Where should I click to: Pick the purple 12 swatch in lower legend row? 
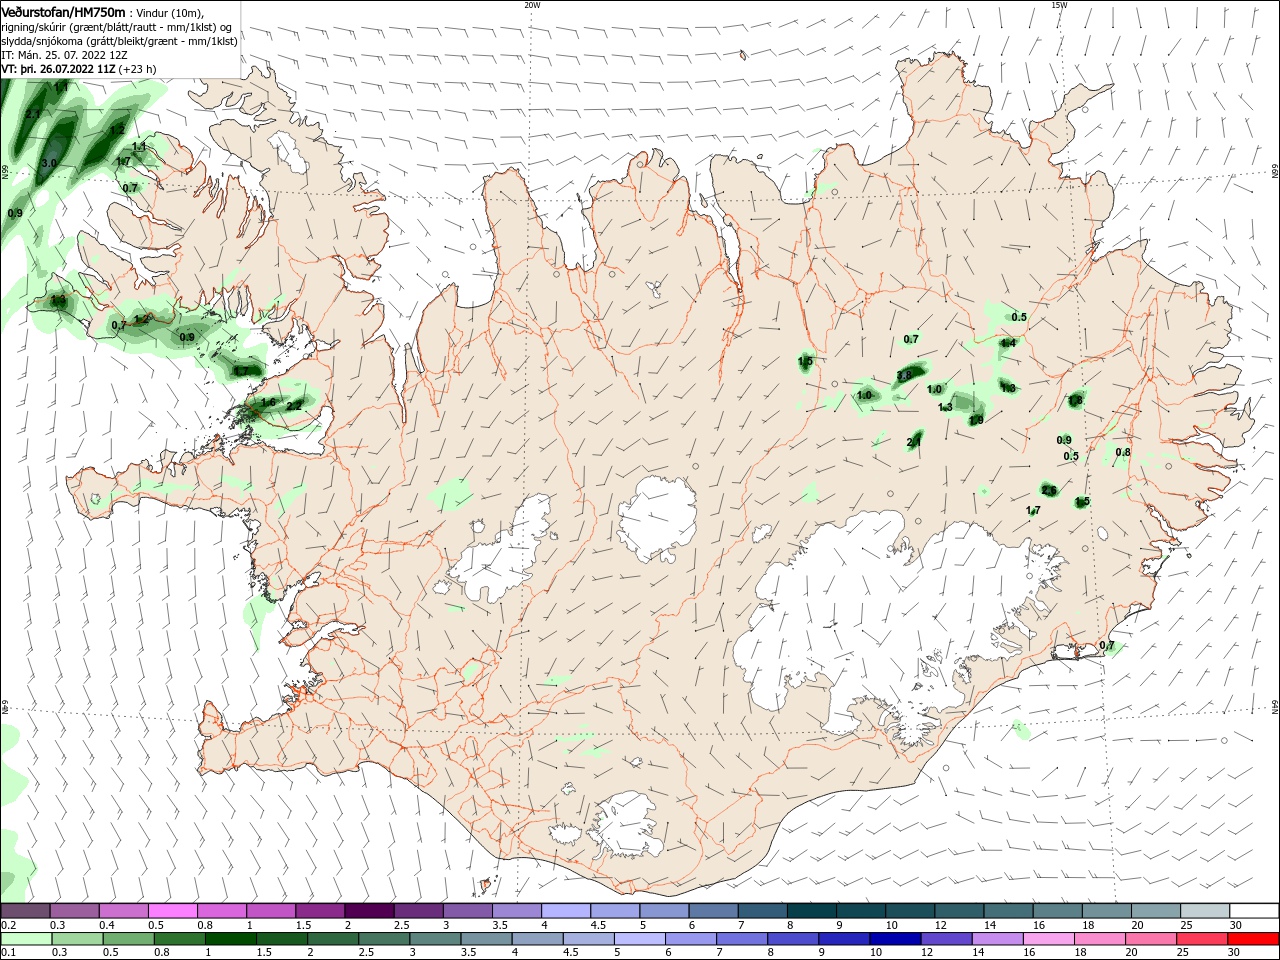[x=947, y=939]
